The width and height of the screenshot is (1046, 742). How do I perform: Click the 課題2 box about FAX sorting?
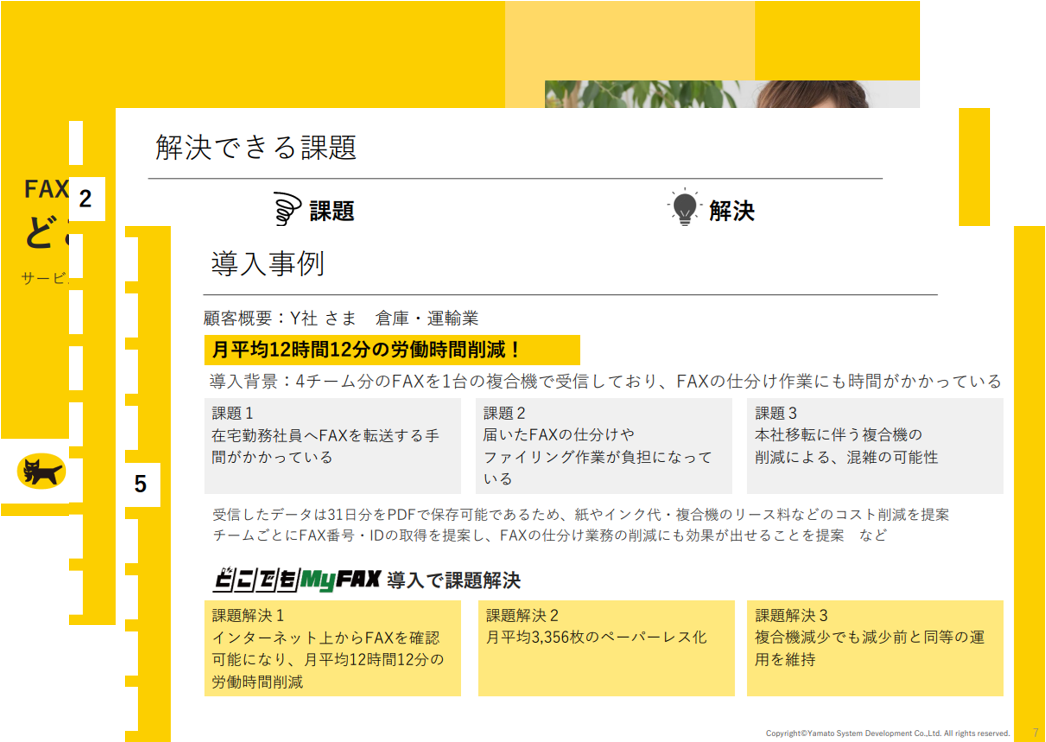[604, 446]
